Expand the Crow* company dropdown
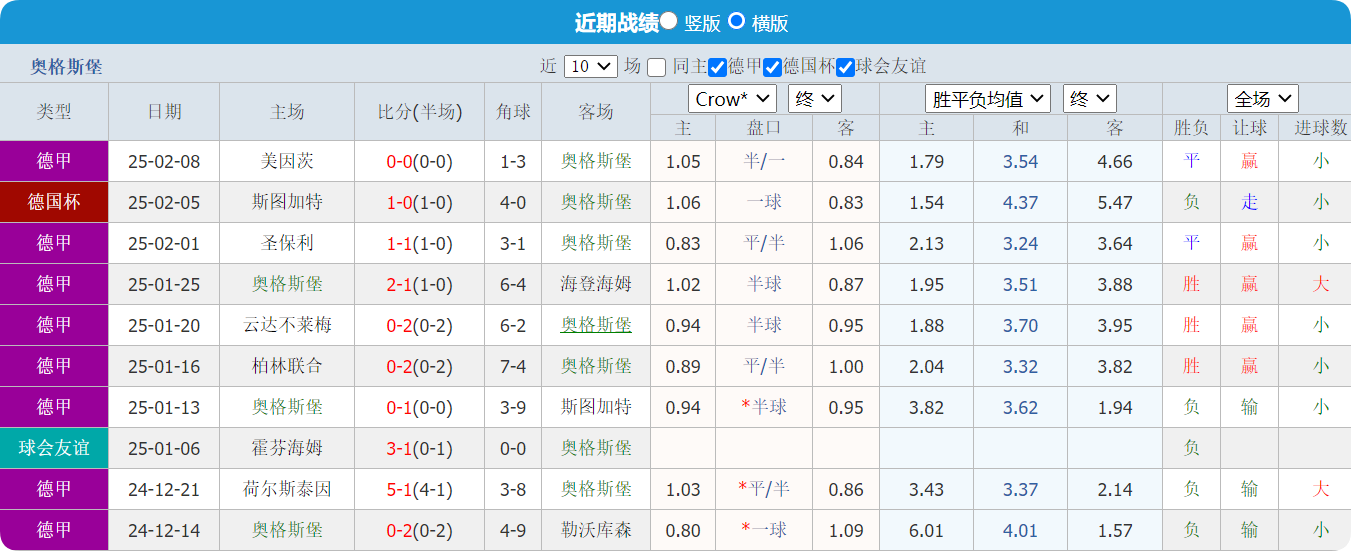1351x551 pixels. (732, 99)
